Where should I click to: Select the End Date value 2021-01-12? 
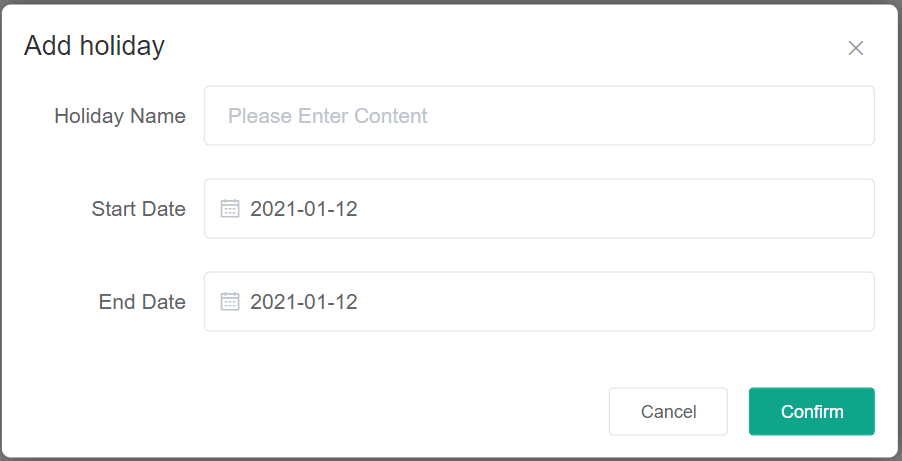(304, 302)
